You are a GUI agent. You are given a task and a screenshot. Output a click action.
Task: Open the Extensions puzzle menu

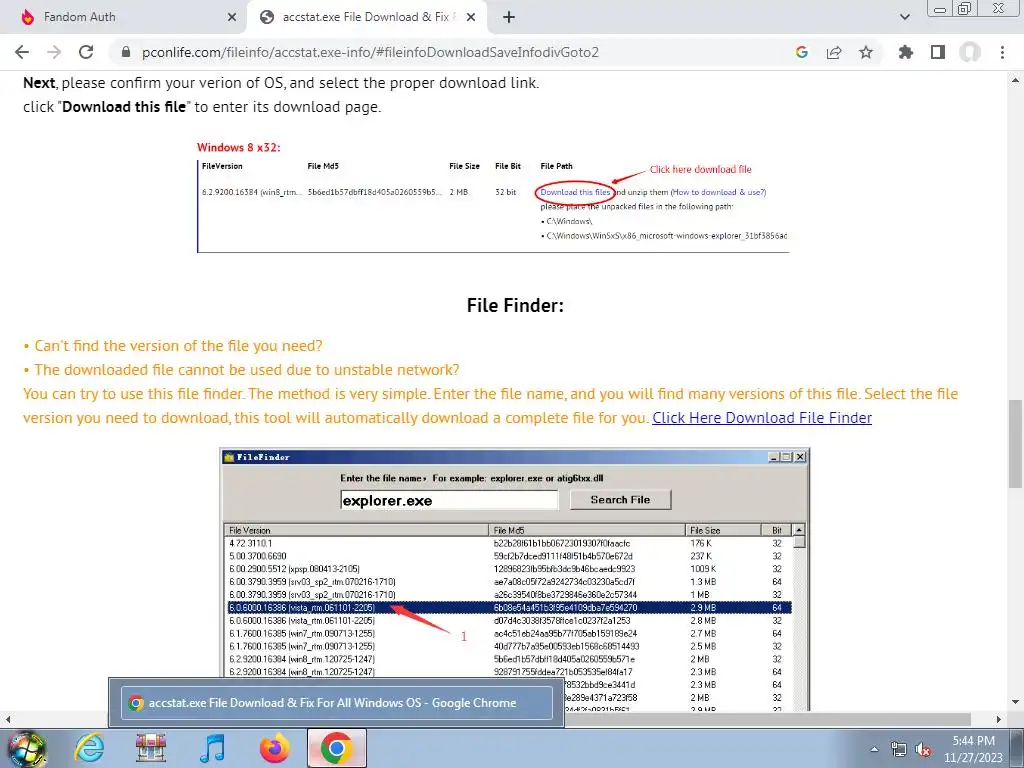point(906,52)
